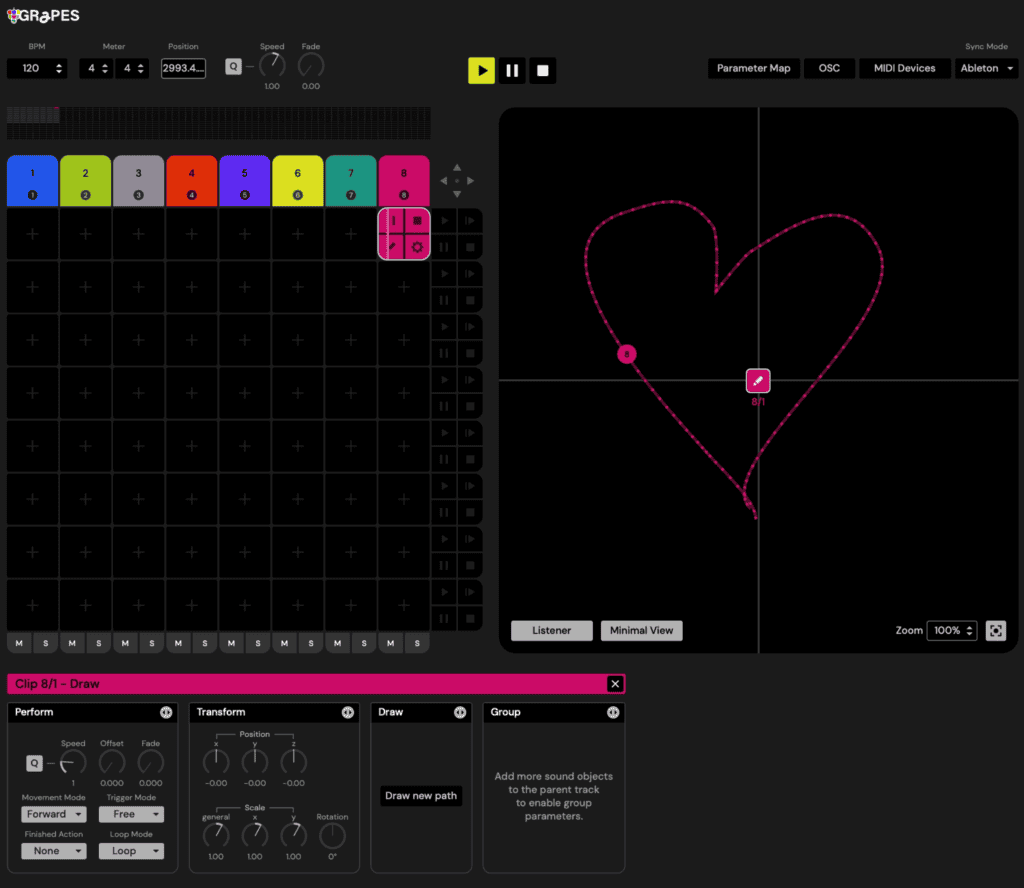The image size is (1024, 888).
Task: Click the Offset knob in Perform
Action: tap(112, 763)
